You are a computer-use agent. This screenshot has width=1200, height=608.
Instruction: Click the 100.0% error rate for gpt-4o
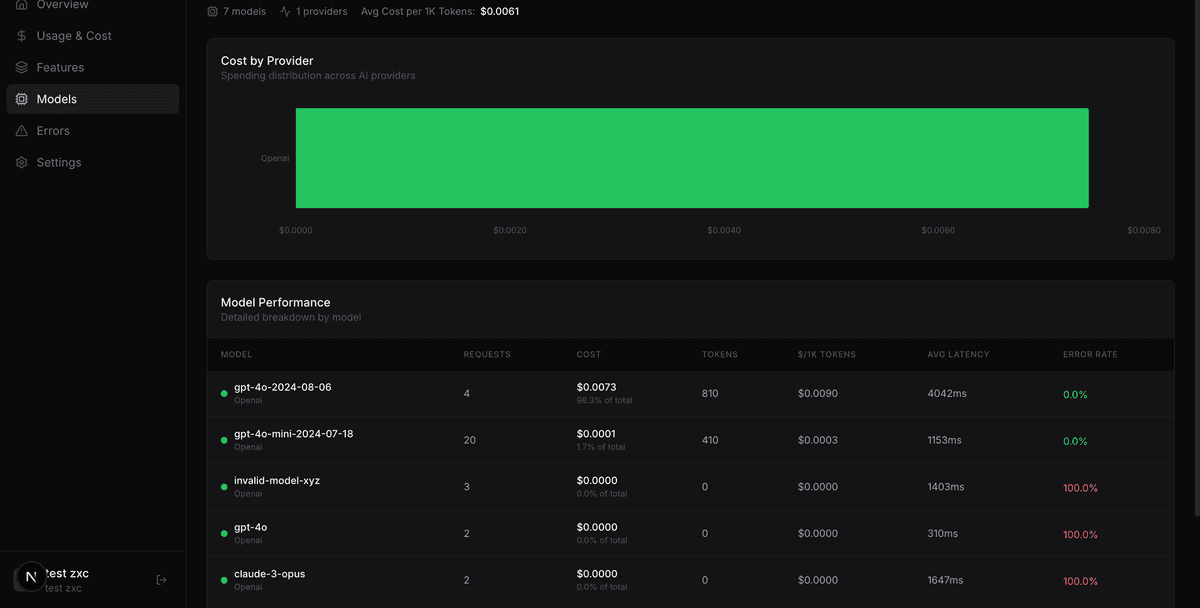click(1080, 535)
